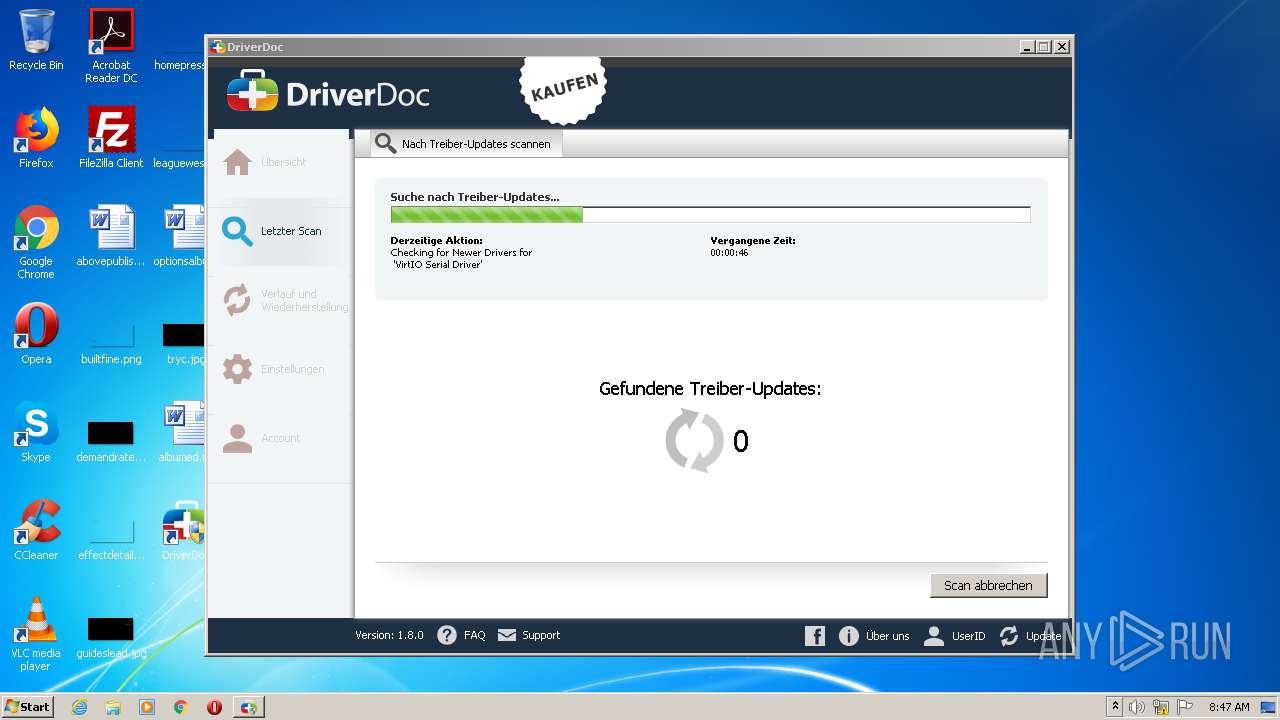Screen dimensions: 1280x720
Task: Show hidden tray icons arrow
Action: 1116,707
